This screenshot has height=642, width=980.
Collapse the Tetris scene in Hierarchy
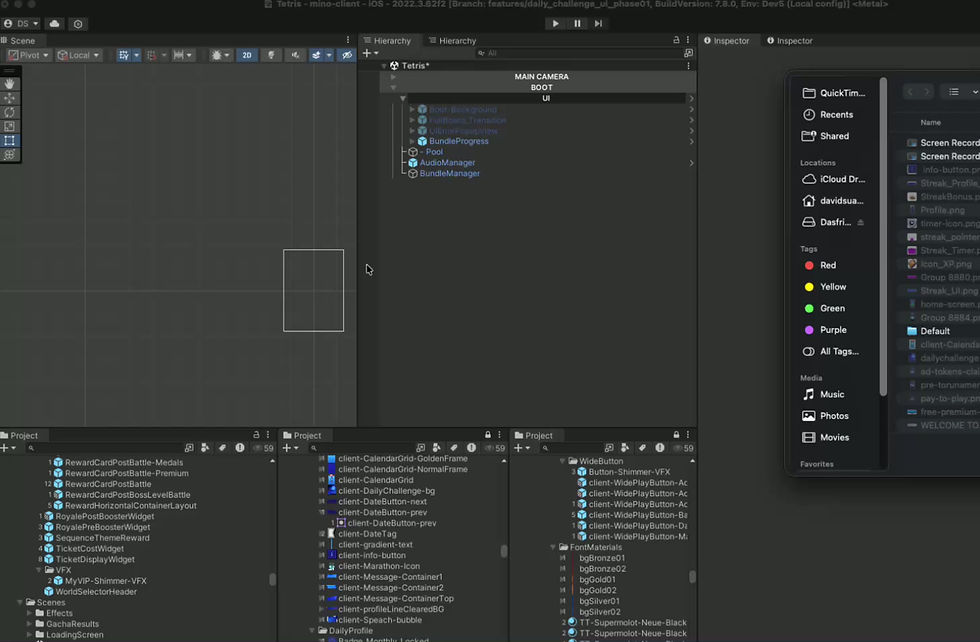pyautogui.click(x=384, y=66)
